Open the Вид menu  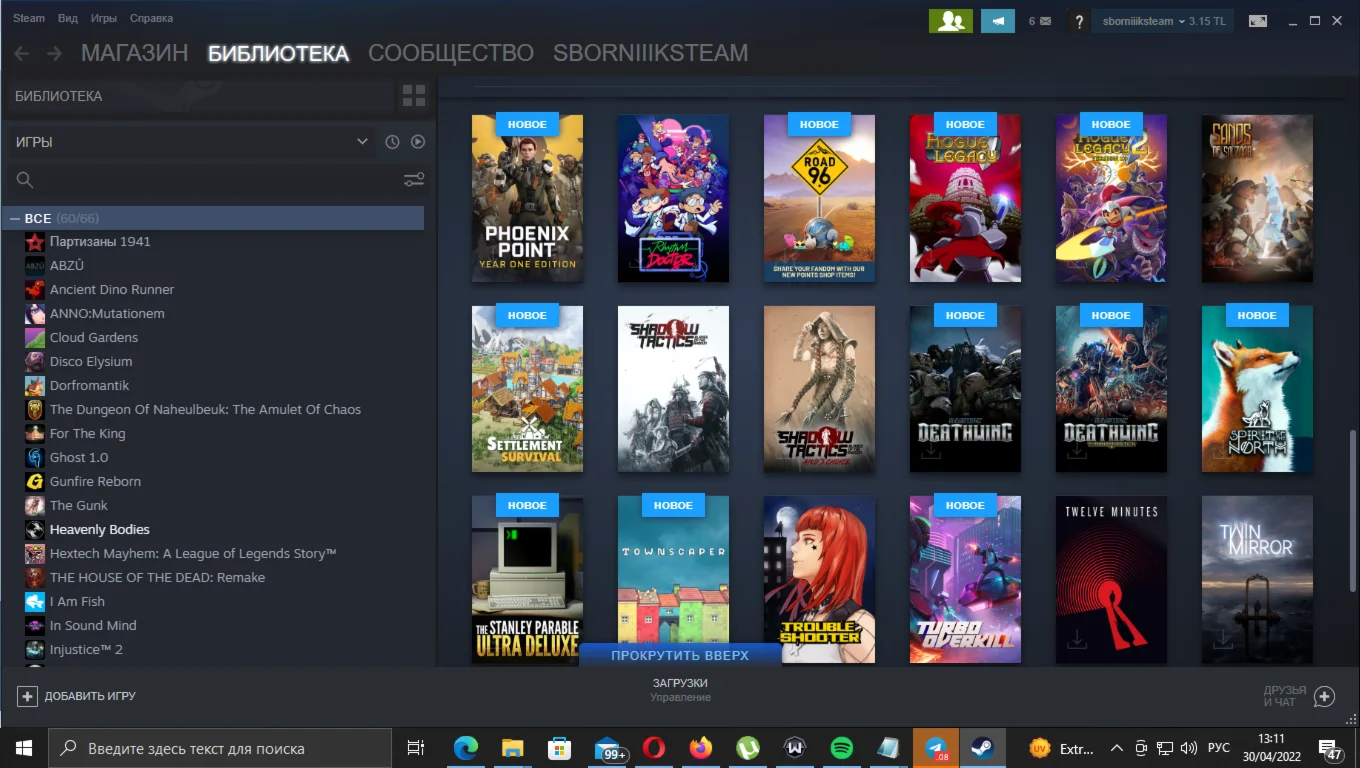tap(68, 18)
